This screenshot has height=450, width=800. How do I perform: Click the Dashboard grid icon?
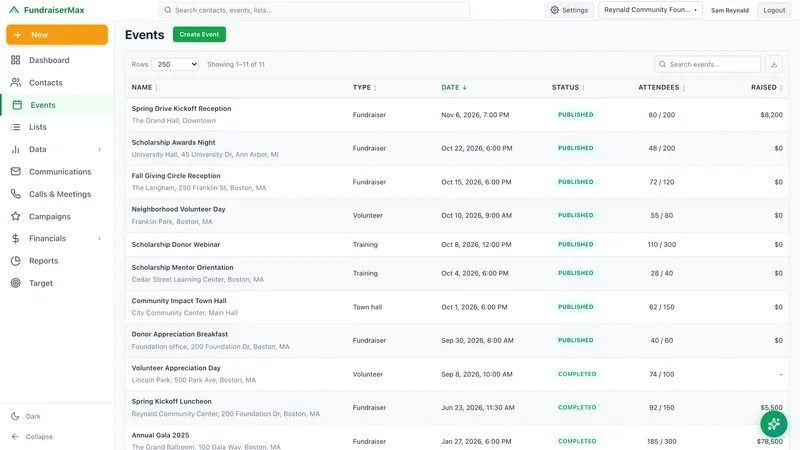coord(16,60)
